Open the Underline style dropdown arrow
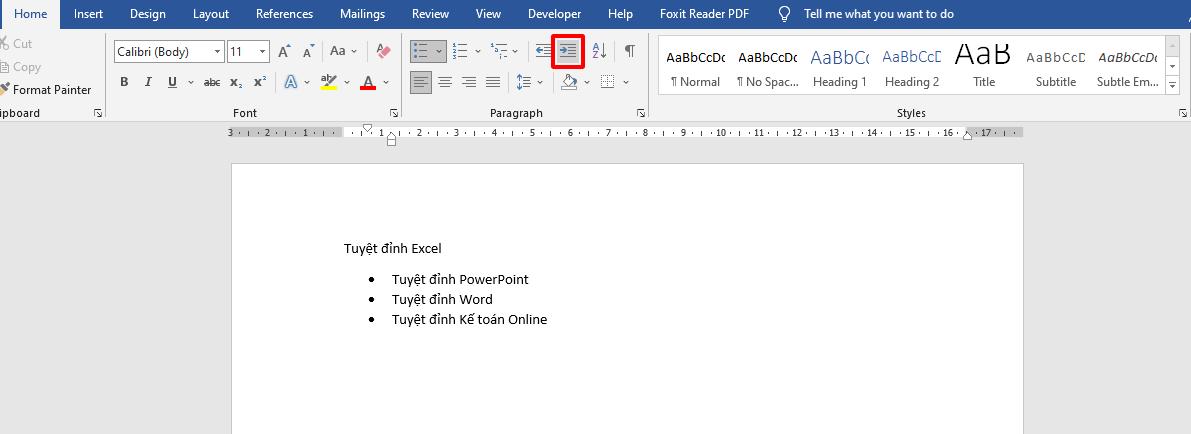Image resolution: width=1191 pixels, height=434 pixels. point(191,82)
